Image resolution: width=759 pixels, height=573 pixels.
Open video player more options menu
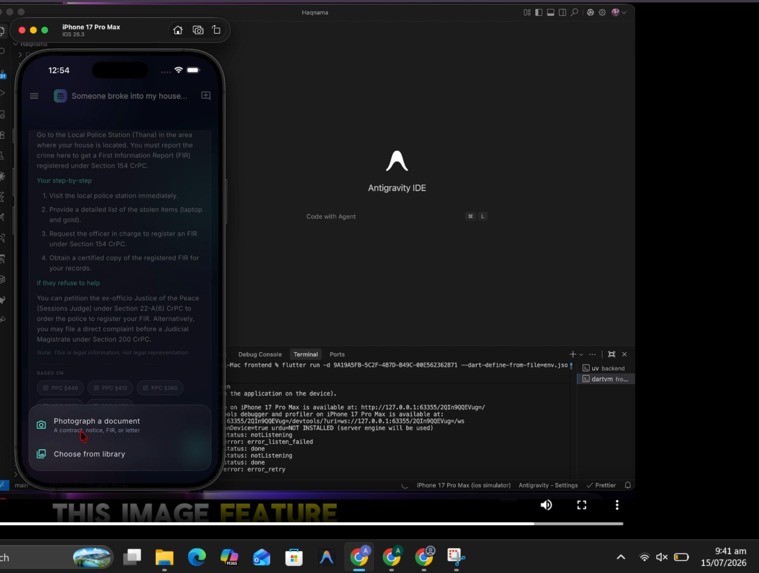[617, 505]
